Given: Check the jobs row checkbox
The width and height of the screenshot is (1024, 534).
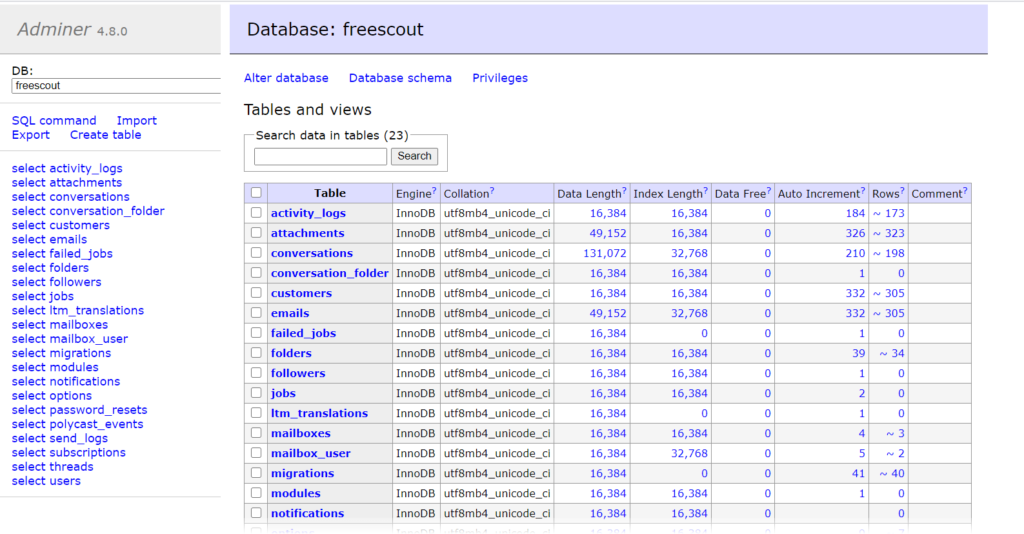Looking at the screenshot, I should [x=256, y=393].
